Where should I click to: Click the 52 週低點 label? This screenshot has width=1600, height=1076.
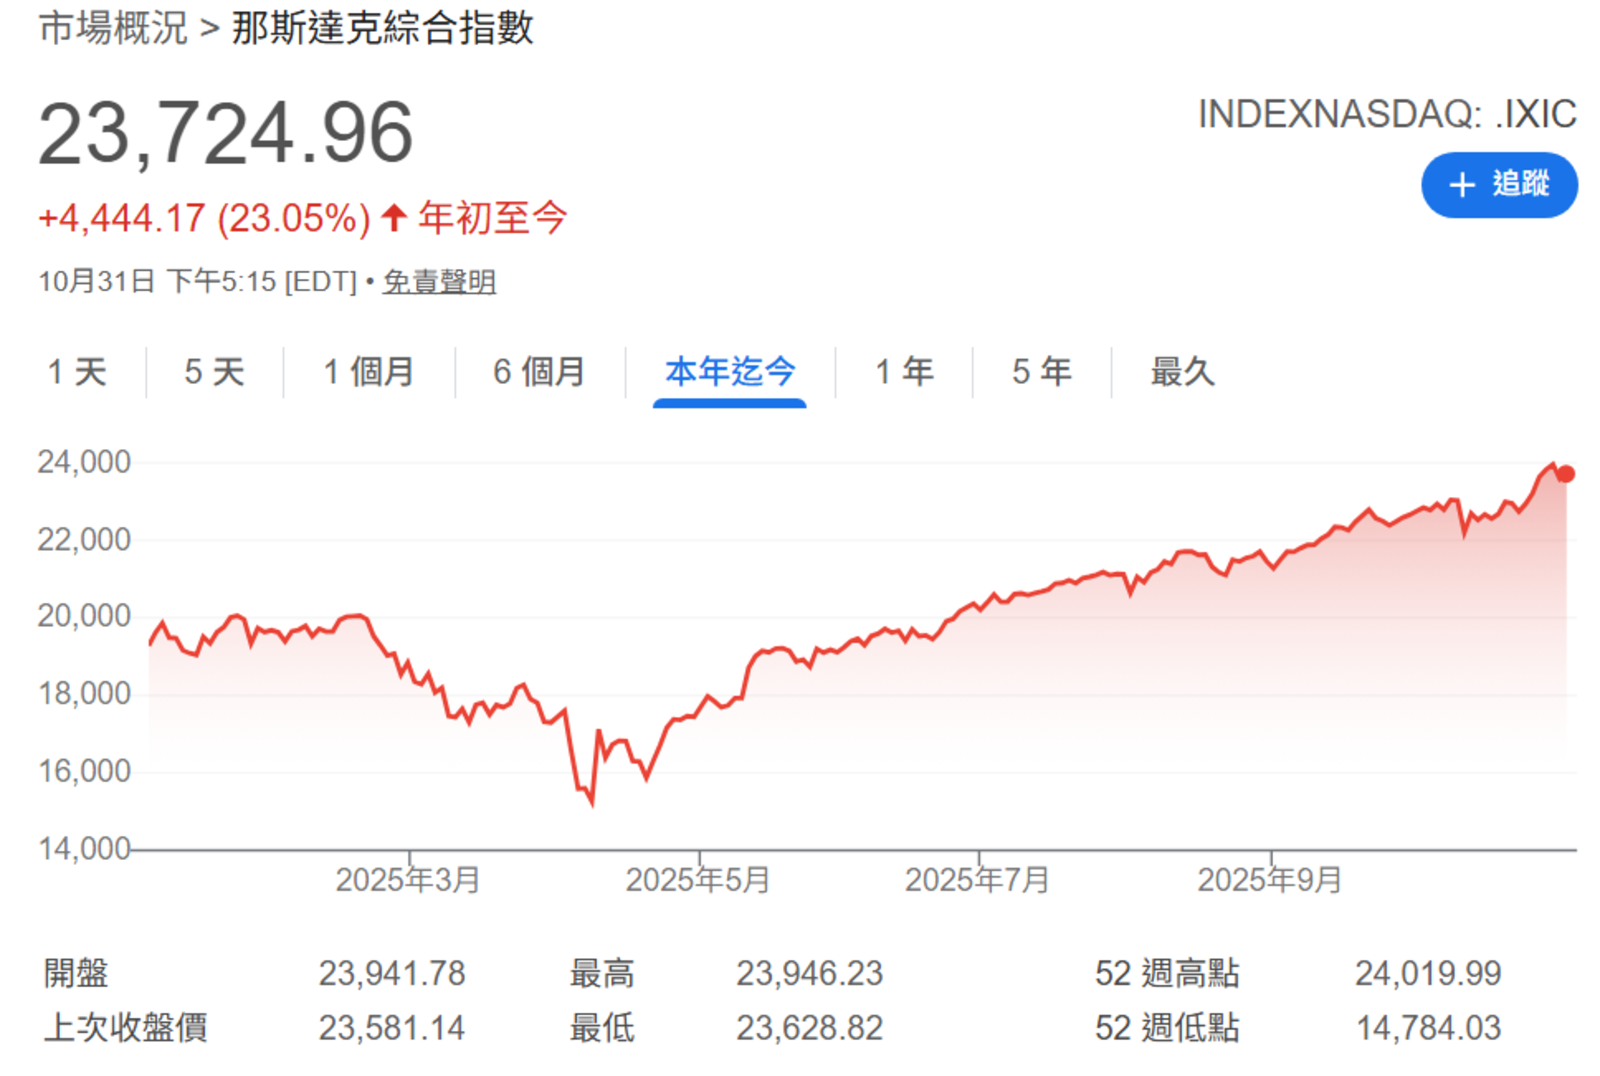(x=1167, y=1028)
